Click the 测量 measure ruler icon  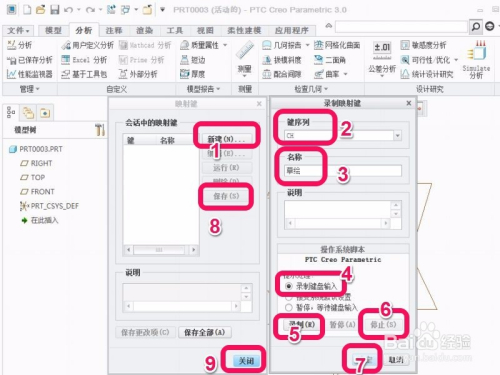(x=245, y=51)
